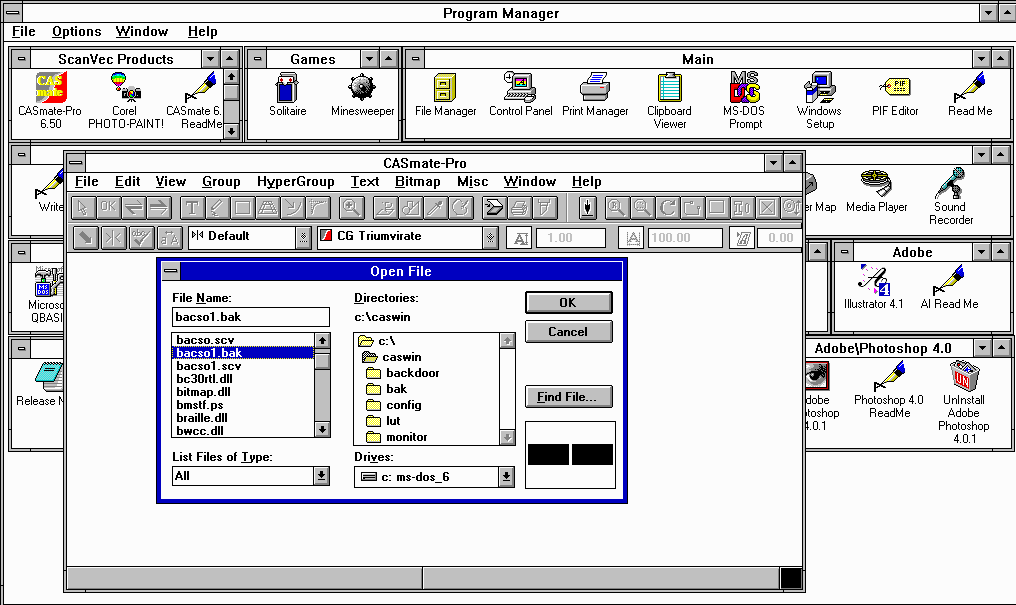Viewport: 1016px width, 605px height.
Task: Open the Default style dropdown arrow
Action: 303,238
